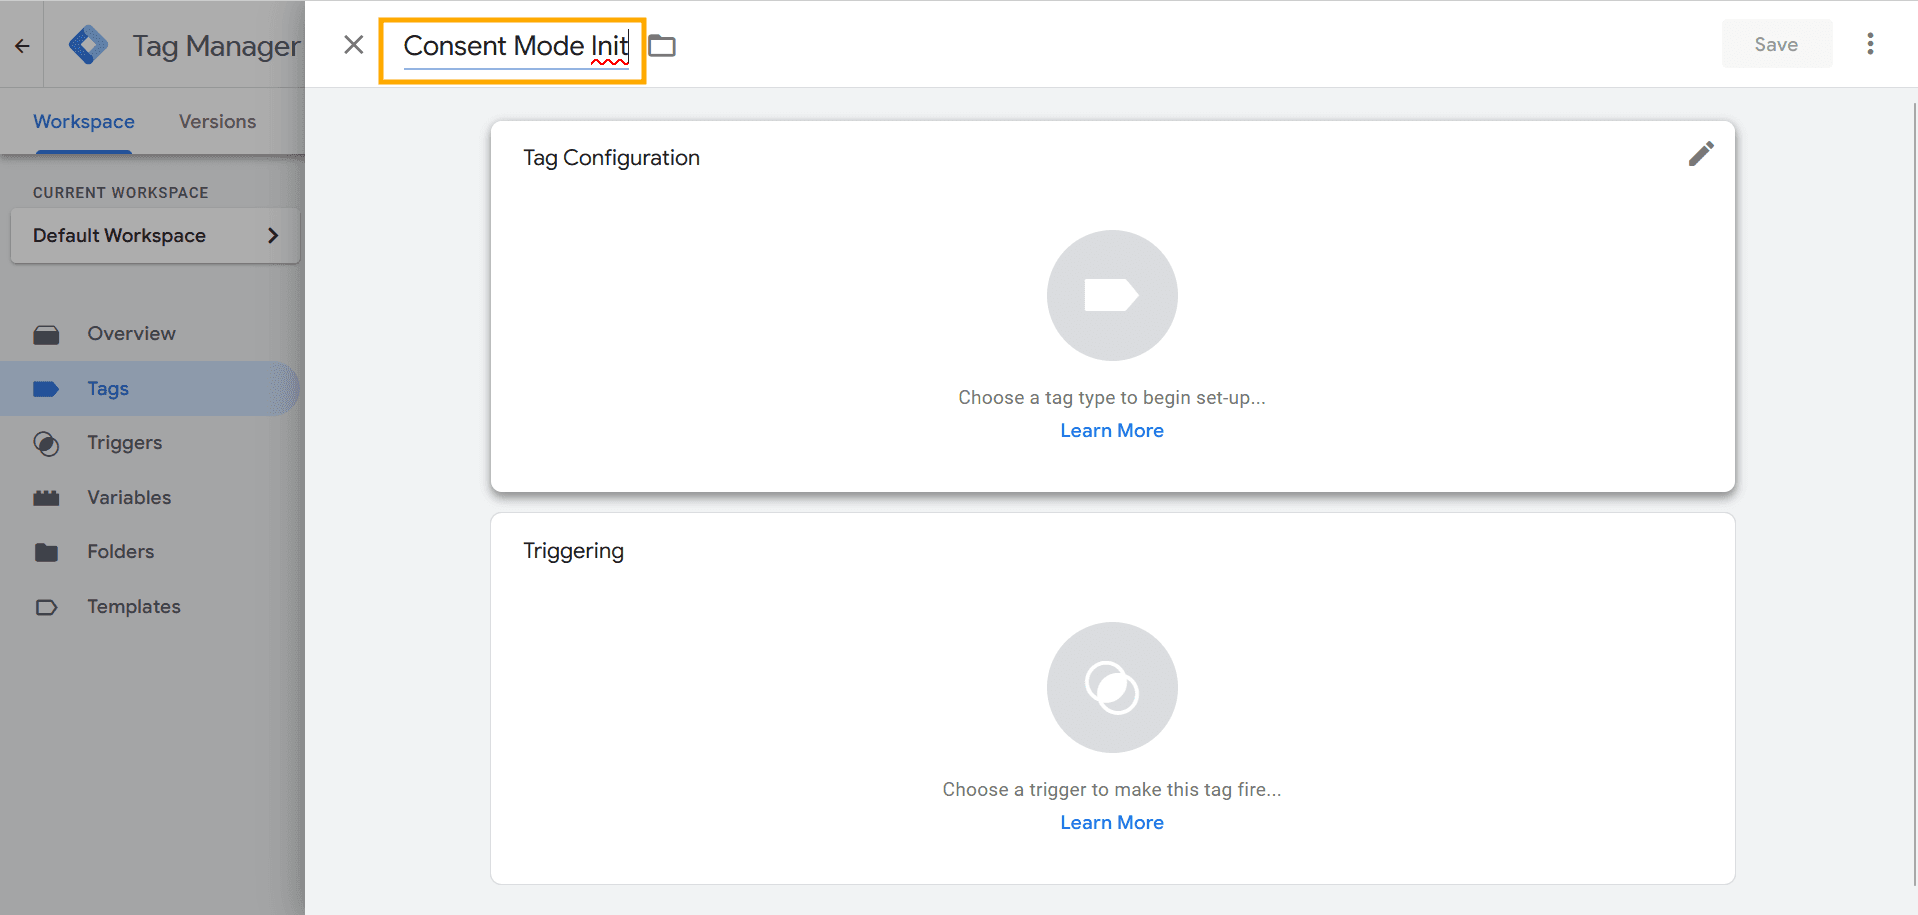Screen dimensions: 1918x915
Task: Switch to the Workspace tab
Action: tap(84, 121)
